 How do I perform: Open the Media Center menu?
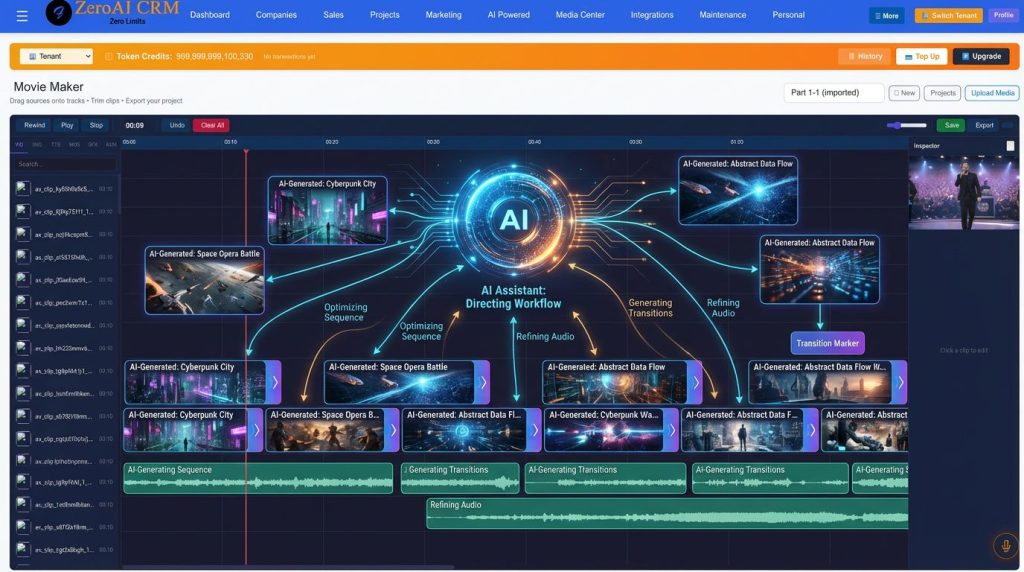click(580, 15)
